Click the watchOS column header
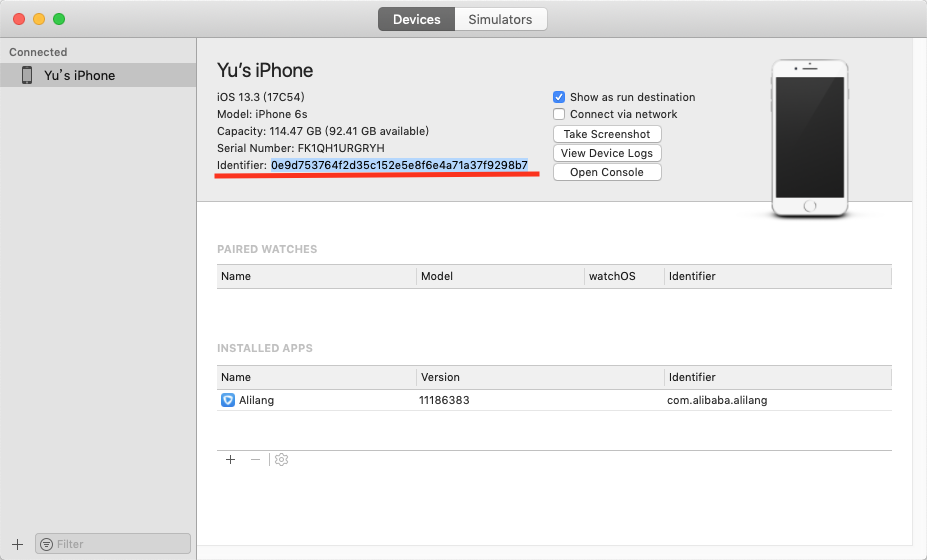Screen dimensions: 927x560 624,276
